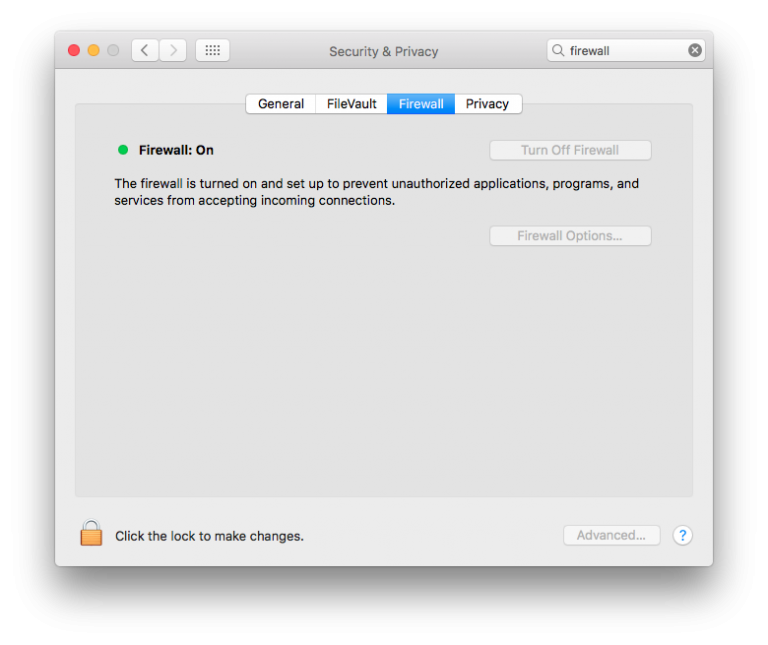Open help with the question mark button
The height and width of the screenshot is (645, 768).
(682, 535)
